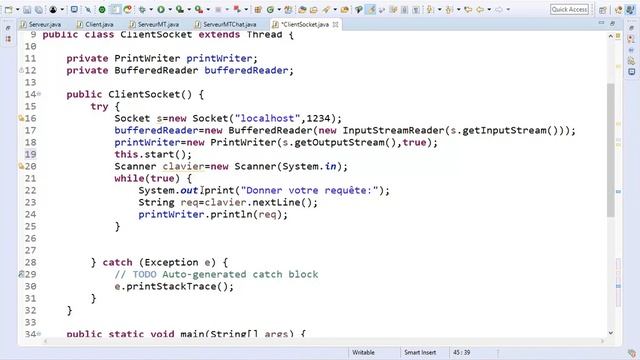Image resolution: width=640 pixels, height=360 pixels.
Task: Expand the External Tools dropdown arrow
Action: click(x=207, y=9)
